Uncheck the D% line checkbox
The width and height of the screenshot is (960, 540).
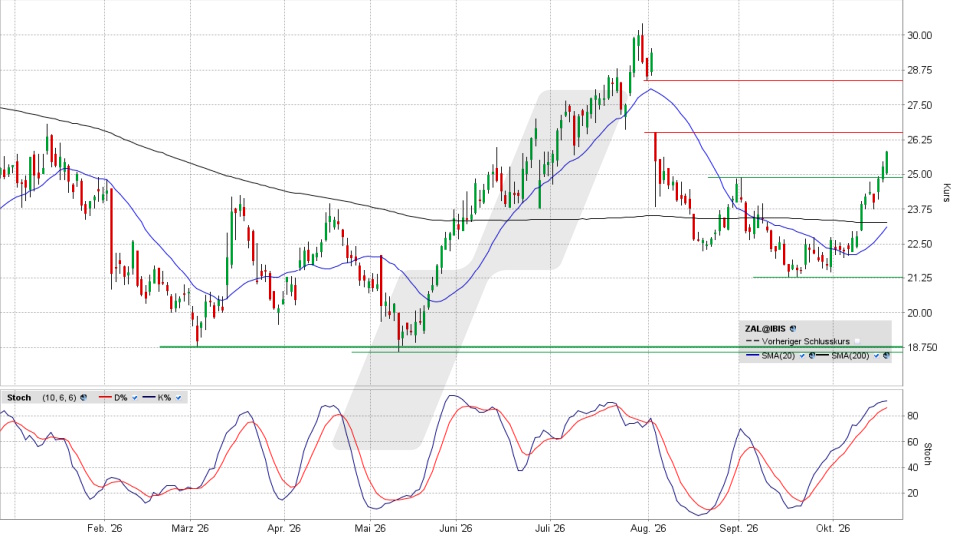[135, 397]
